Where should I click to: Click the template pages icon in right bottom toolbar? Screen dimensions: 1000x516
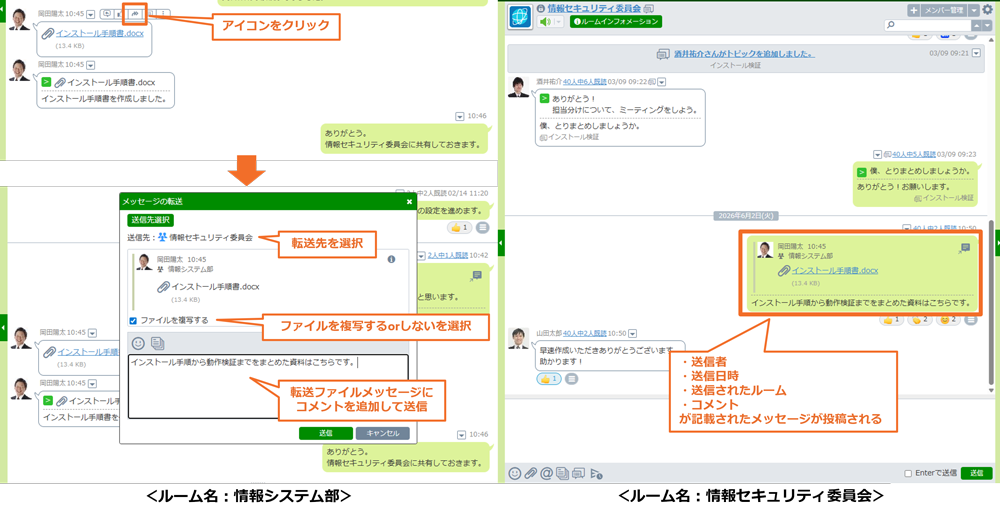562,473
